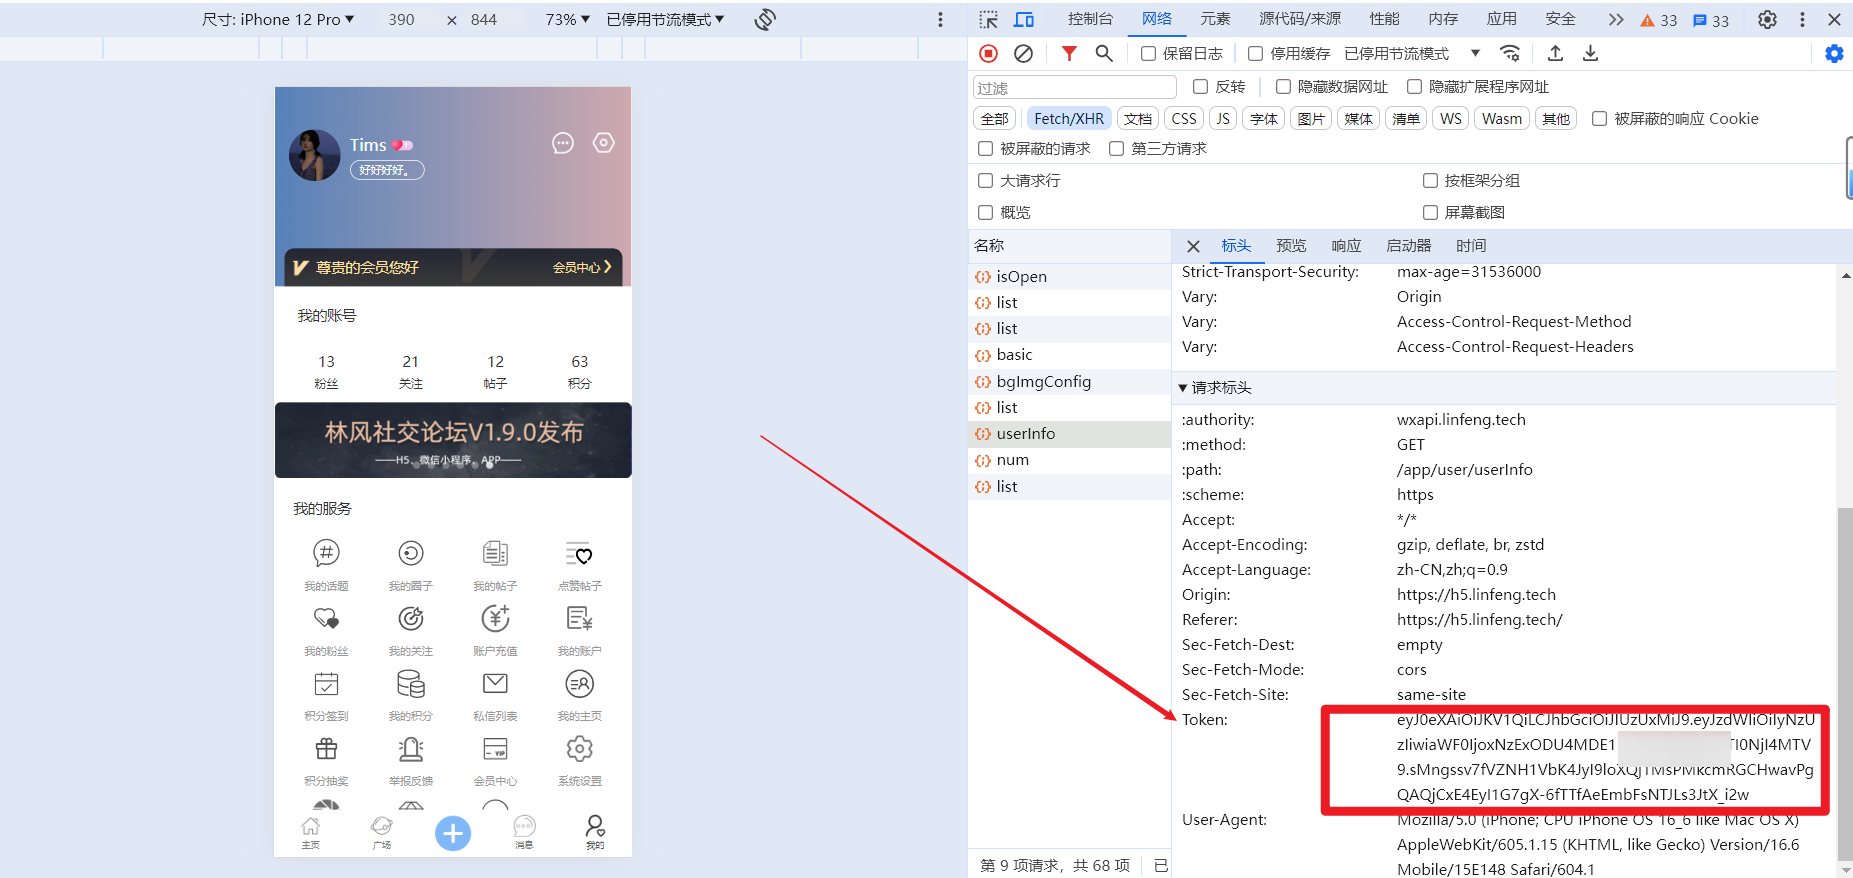Rotate device orientation icon
The image size is (1853, 878).
pyautogui.click(x=765, y=19)
